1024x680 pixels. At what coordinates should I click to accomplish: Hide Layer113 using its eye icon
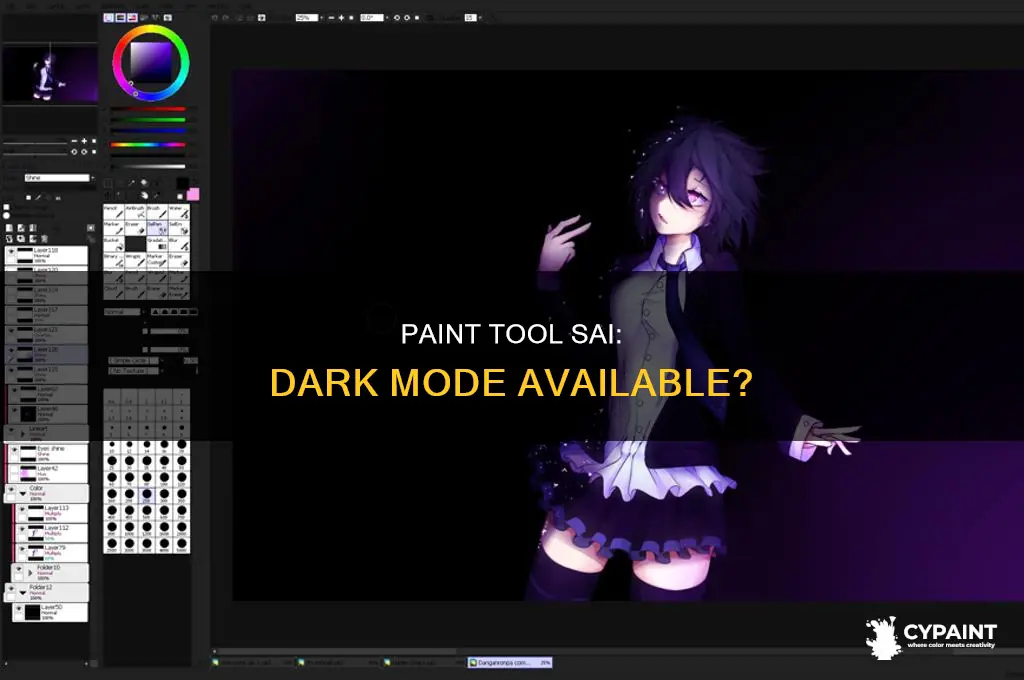point(22,510)
